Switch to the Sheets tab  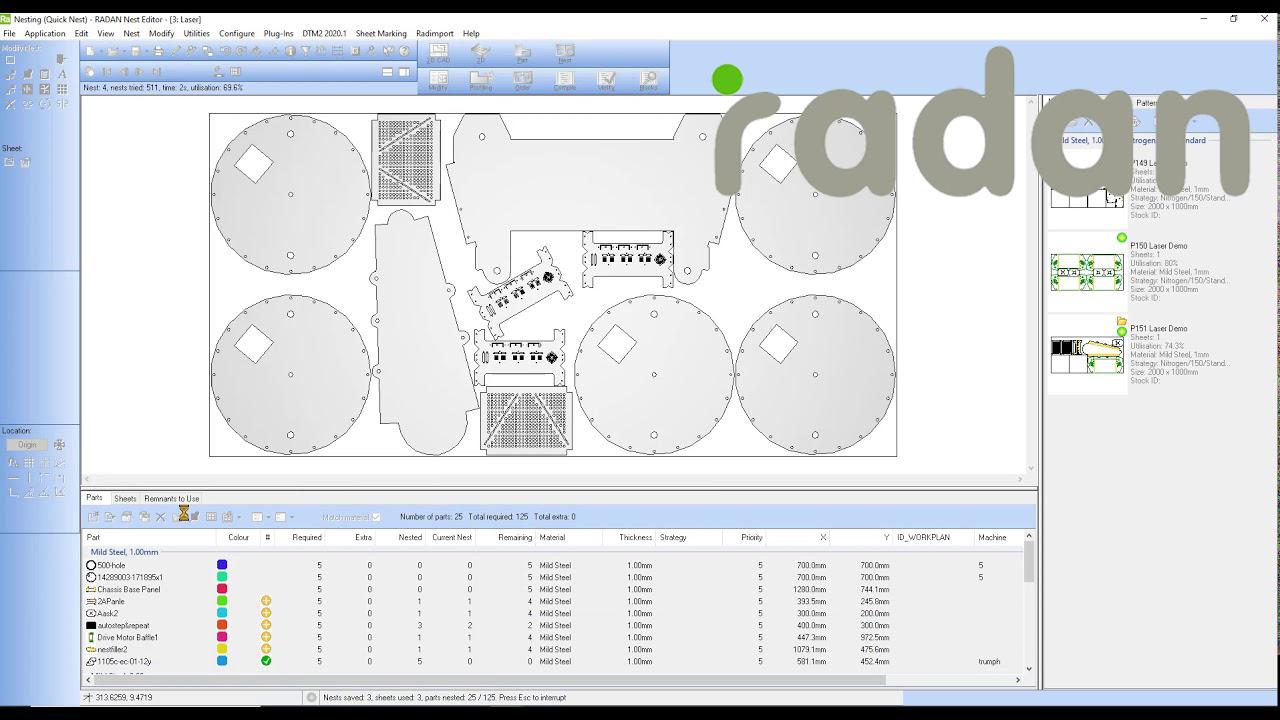(125, 498)
